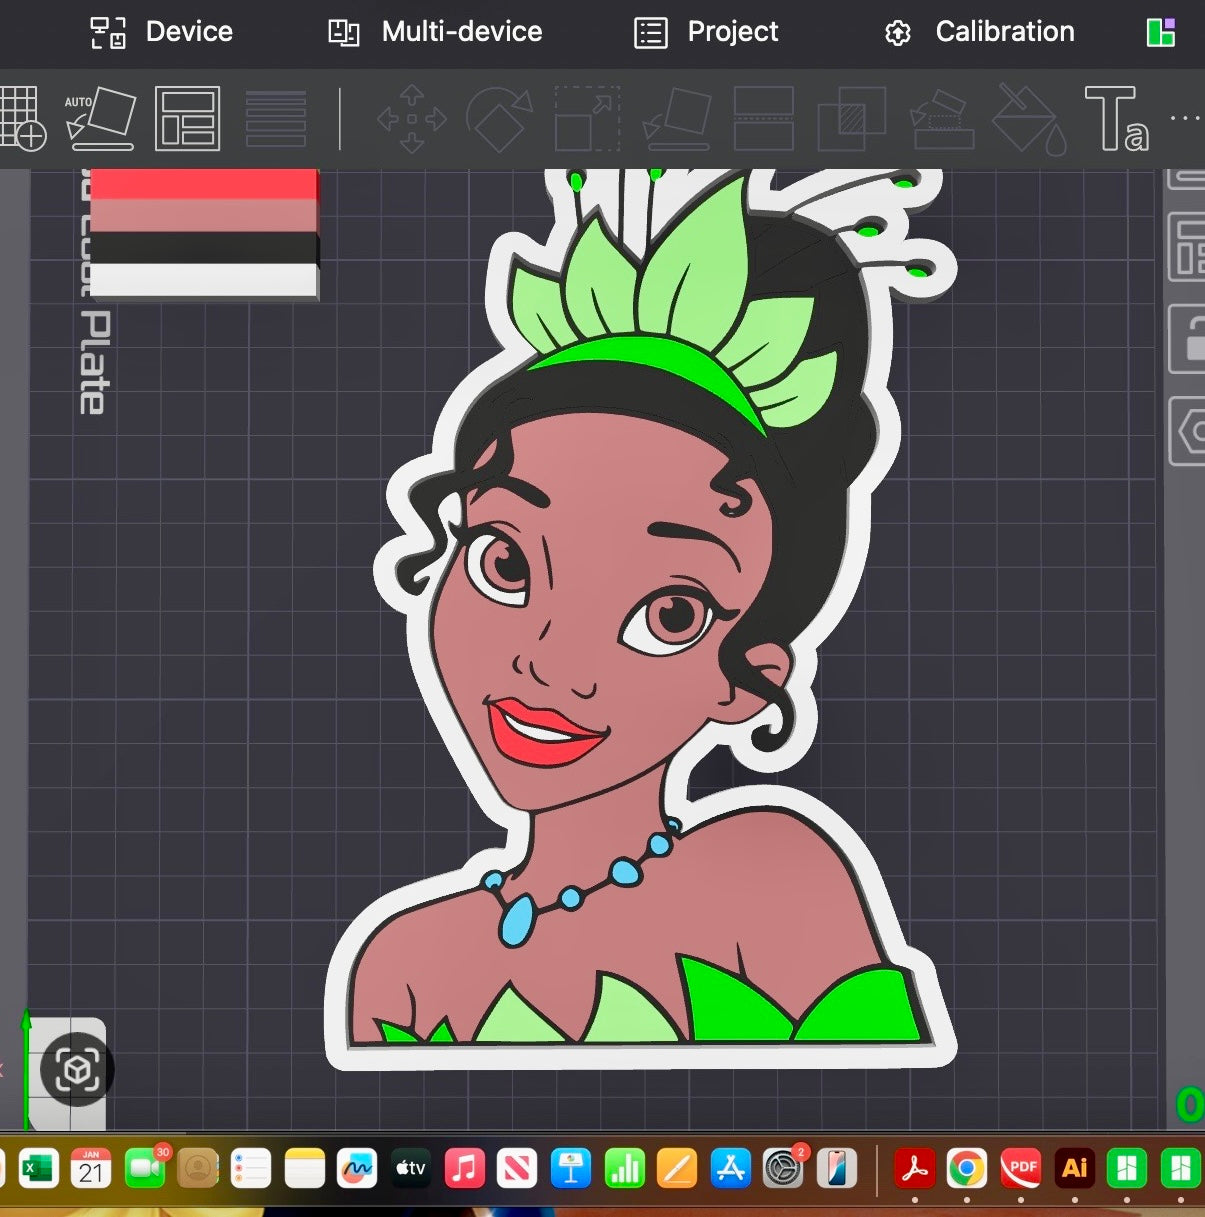This screenshot has height=1217, width=1205.
Task: Click the green layout icon right of Calibration
Action: [1160, 33]
